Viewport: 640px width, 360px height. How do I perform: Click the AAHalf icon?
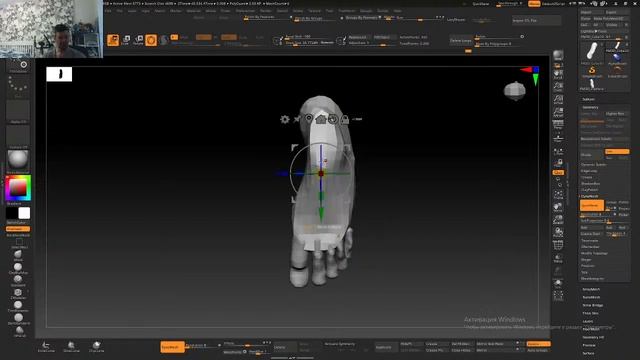click(558, 112)
